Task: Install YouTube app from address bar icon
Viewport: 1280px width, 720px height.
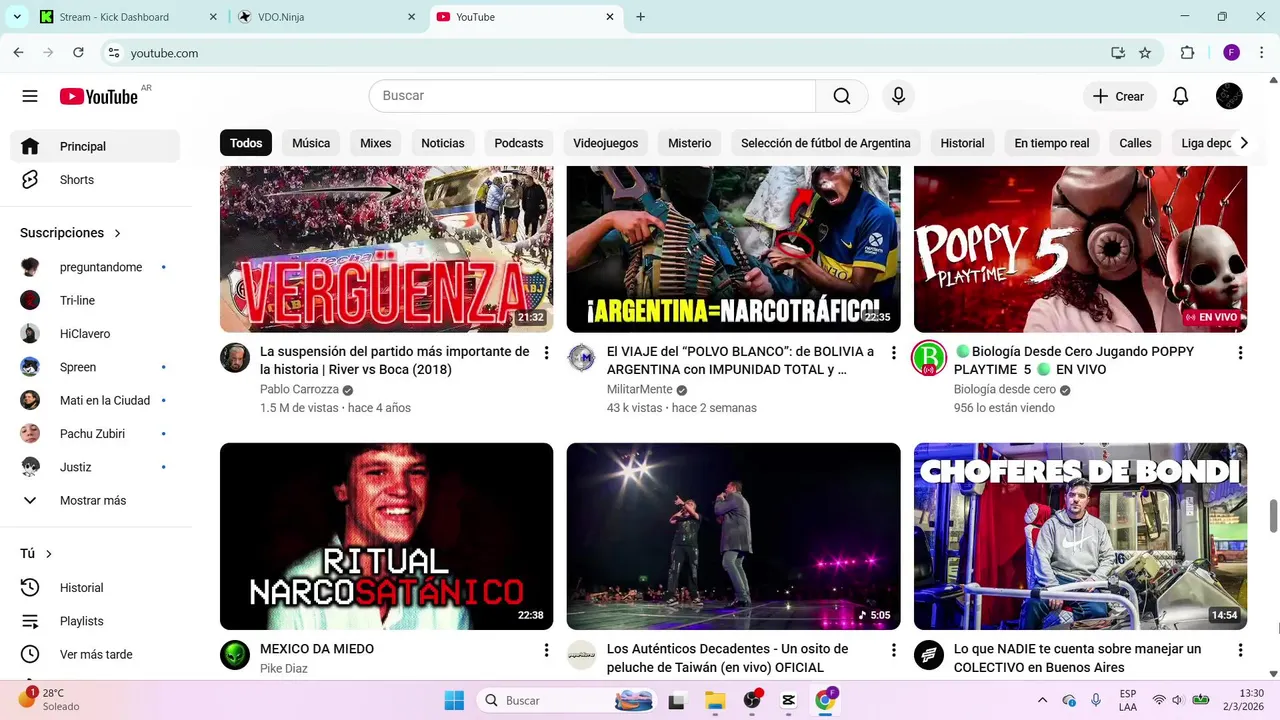Action: (x=1118, y=53)
